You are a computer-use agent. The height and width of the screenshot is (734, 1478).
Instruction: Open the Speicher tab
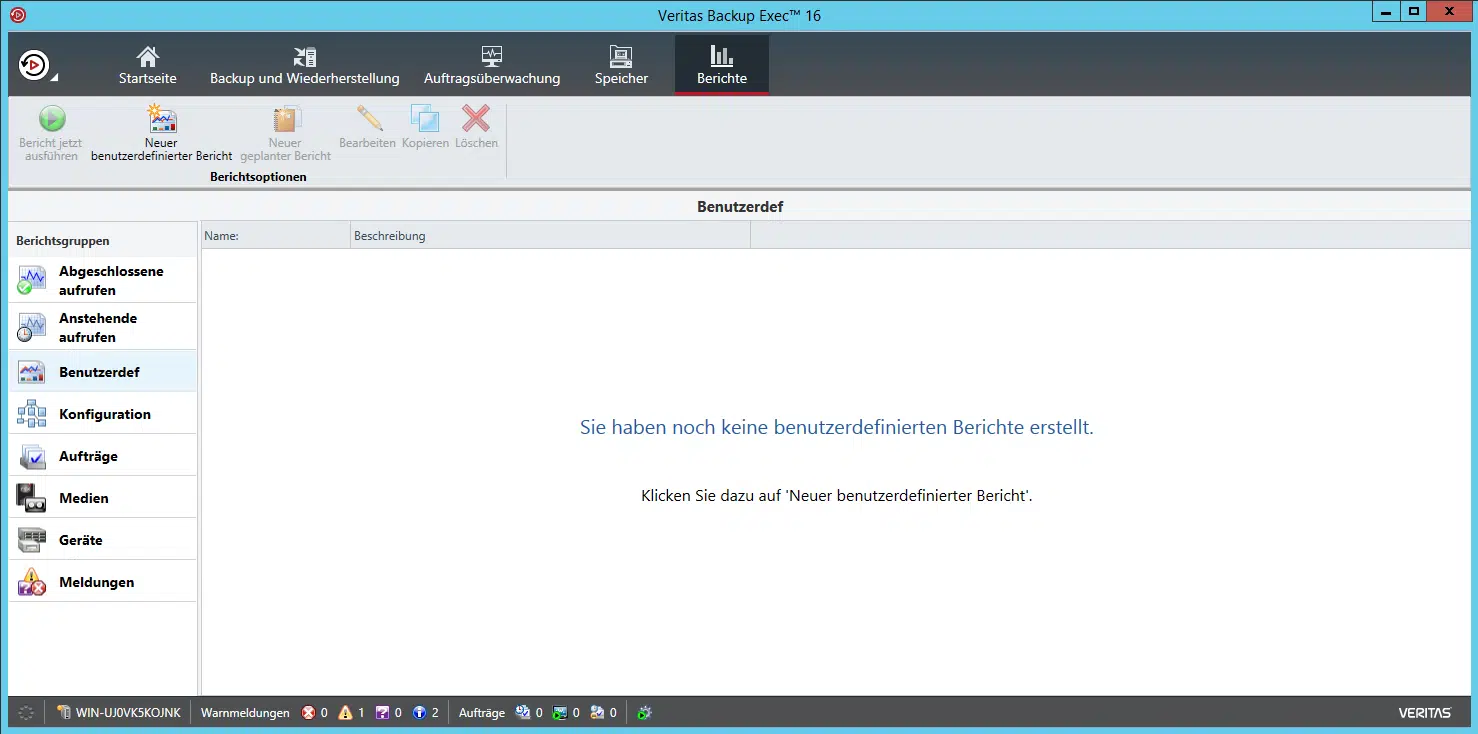pos(621,66)
